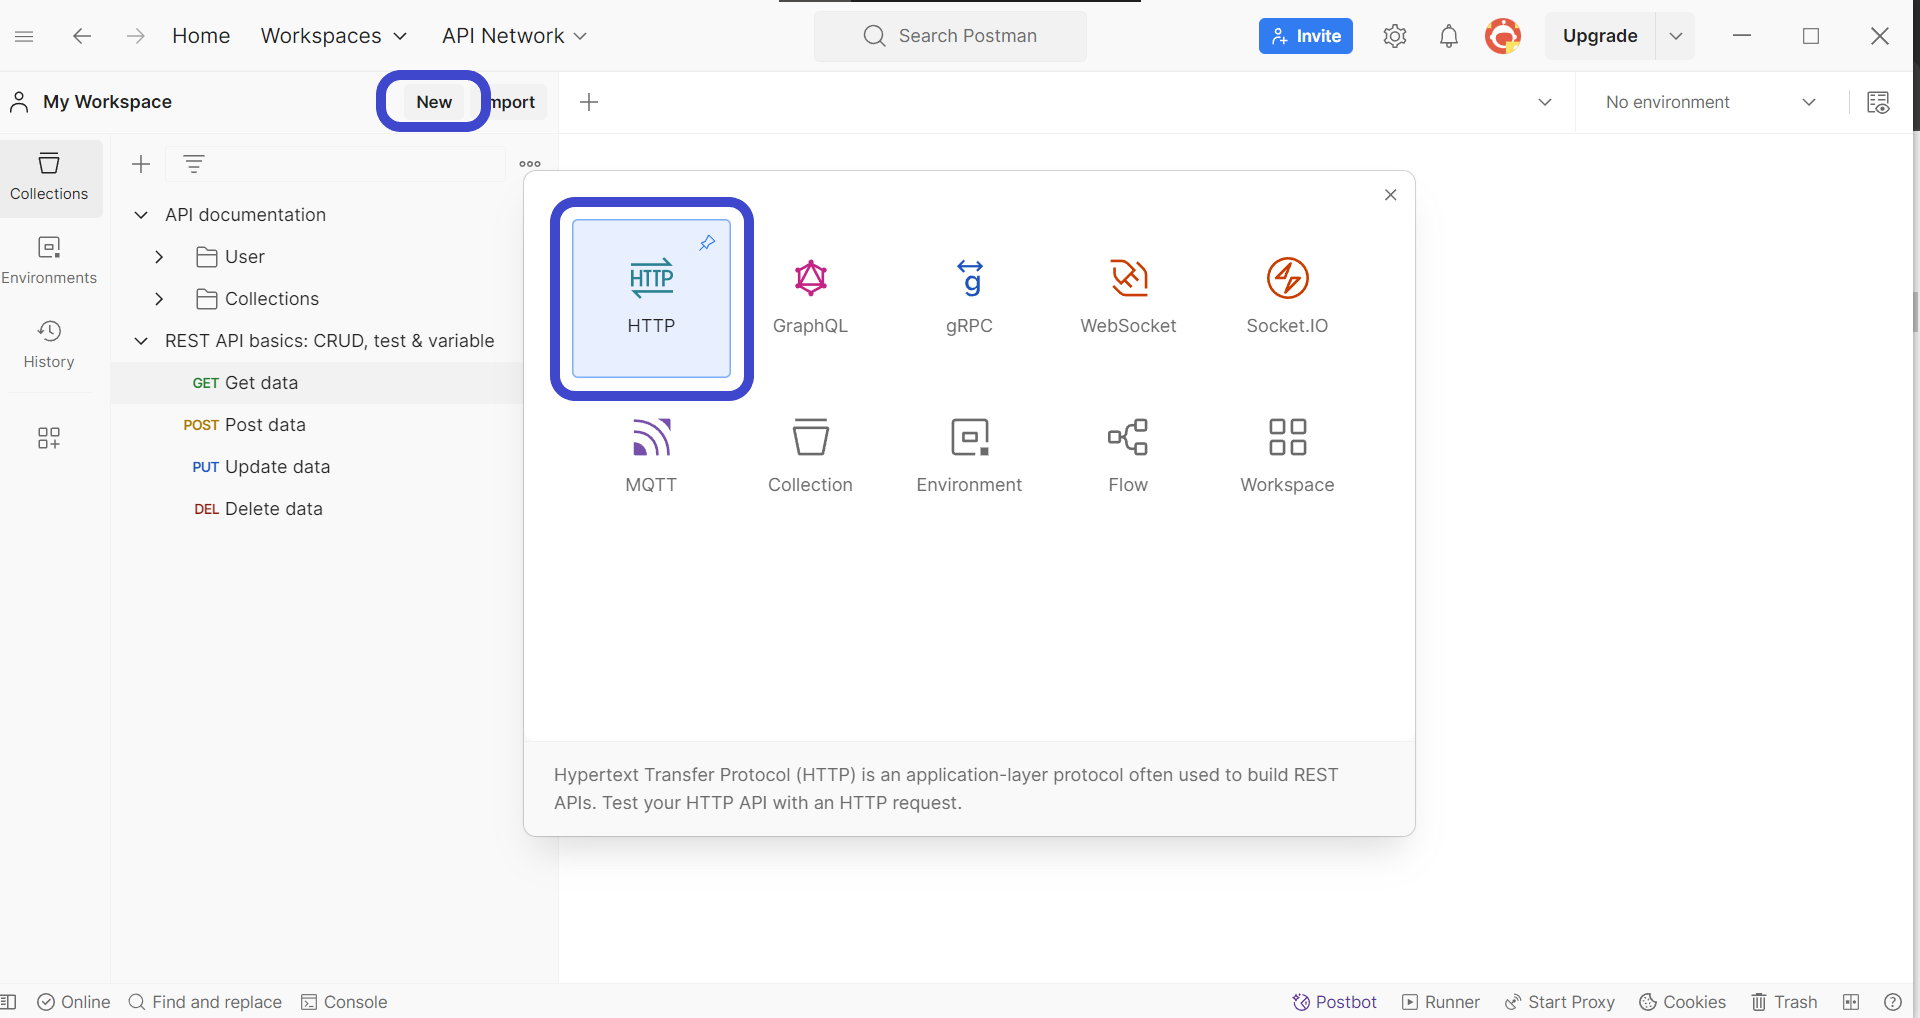Choose the Socket.IO request type
The image size is (1920, 1018).
coord(1287,298)
